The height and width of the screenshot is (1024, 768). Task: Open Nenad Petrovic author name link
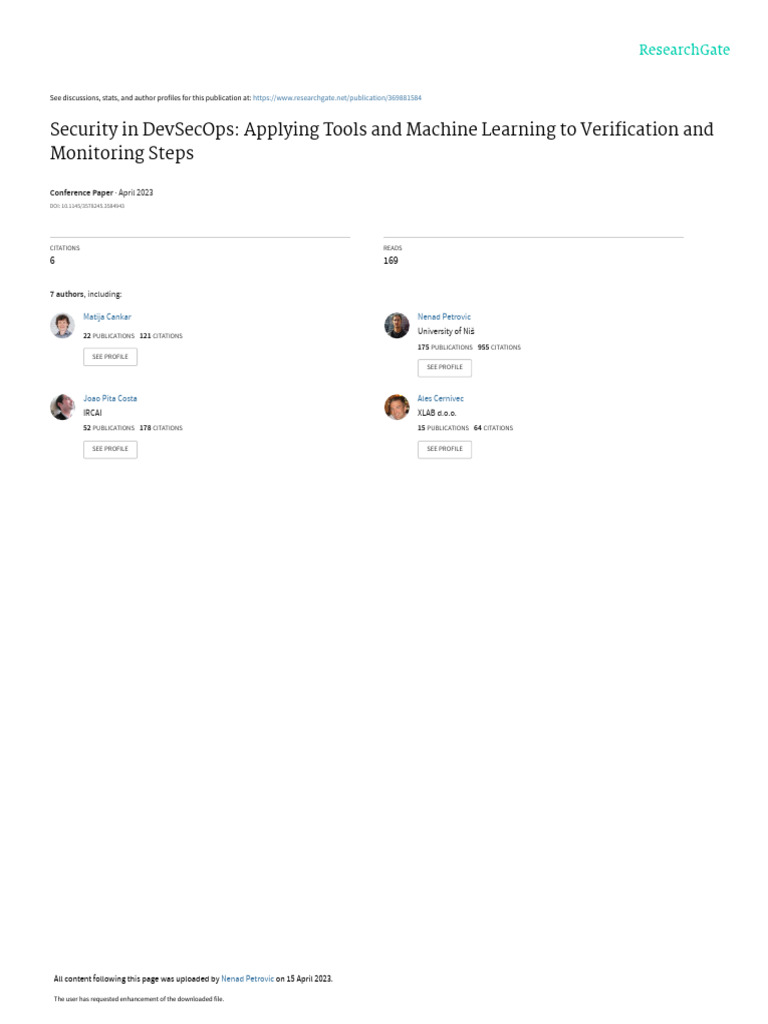point(444,317)
